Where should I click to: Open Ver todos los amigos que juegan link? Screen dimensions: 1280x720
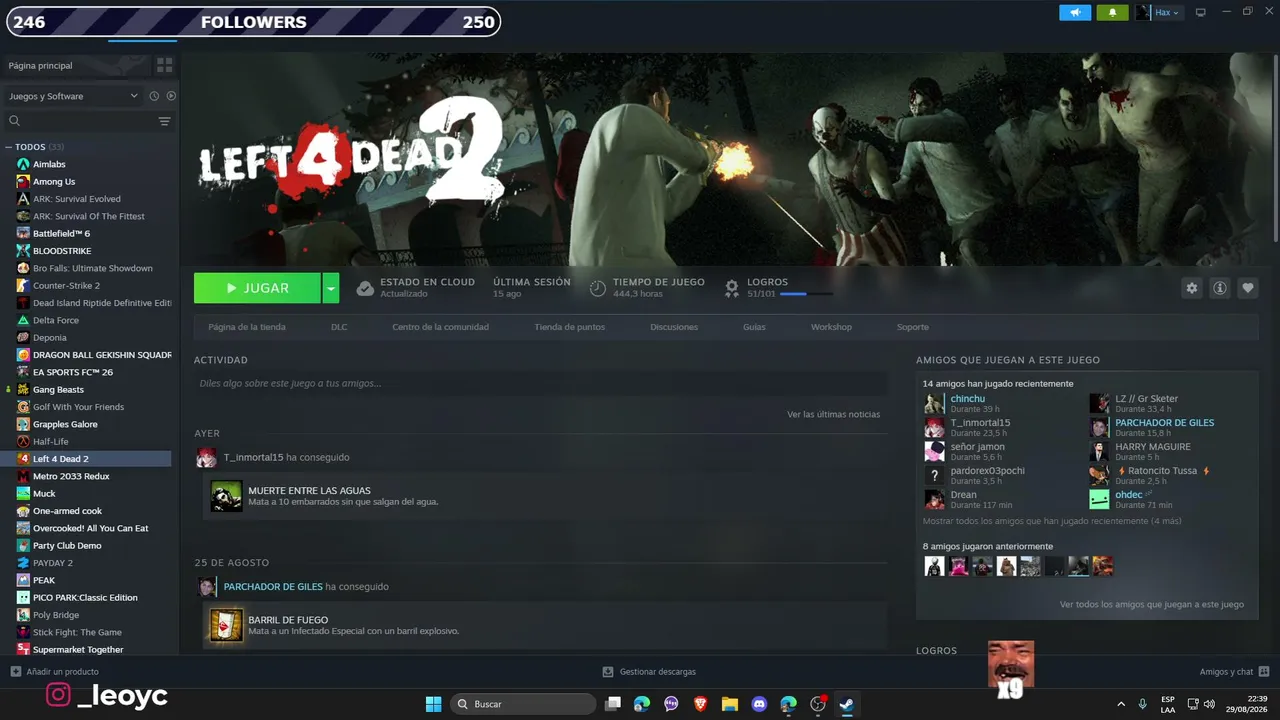tap(1152, 604)
